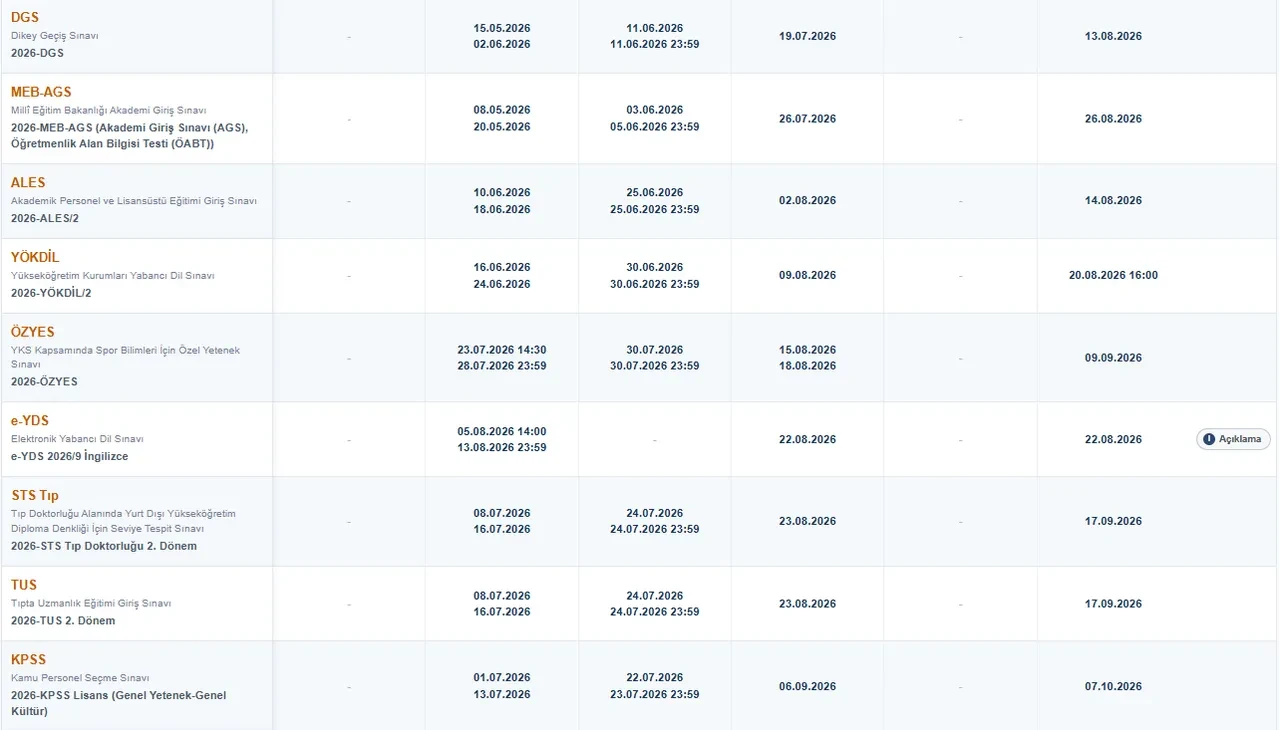Select the ALES exam heading

pyautogui.click(x=28, y=183)
